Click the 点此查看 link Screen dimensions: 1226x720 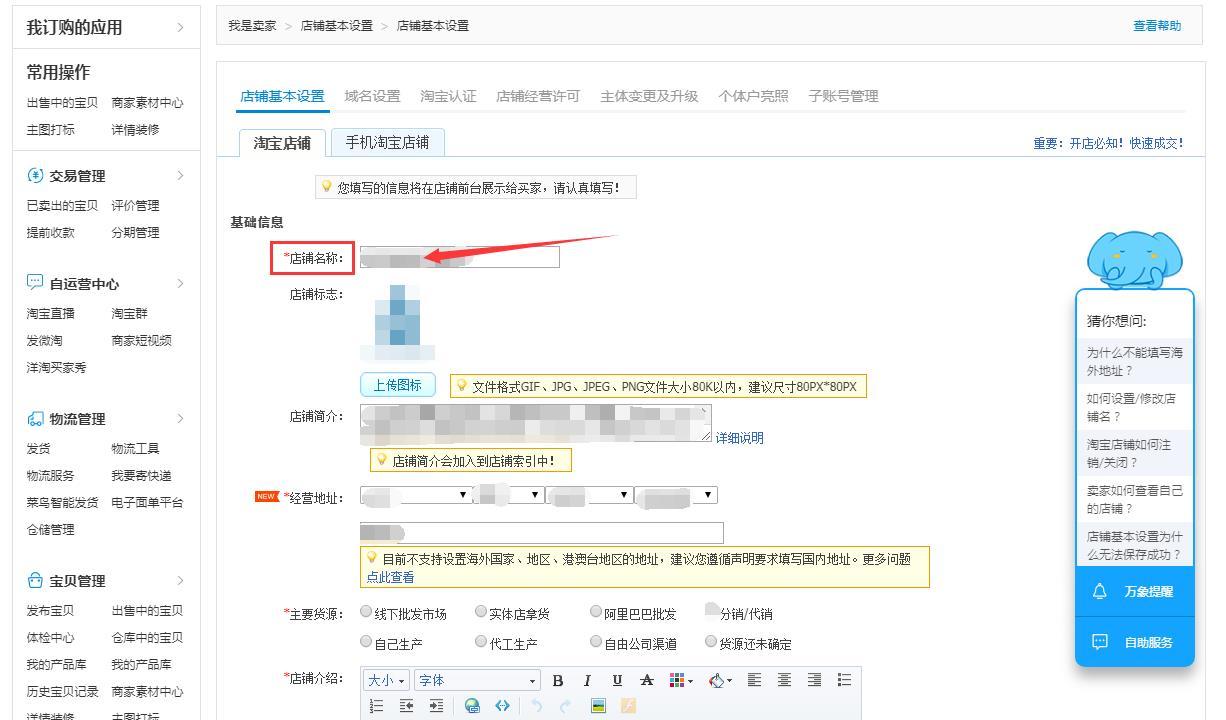pyautogui.click(x=390, y=577)
